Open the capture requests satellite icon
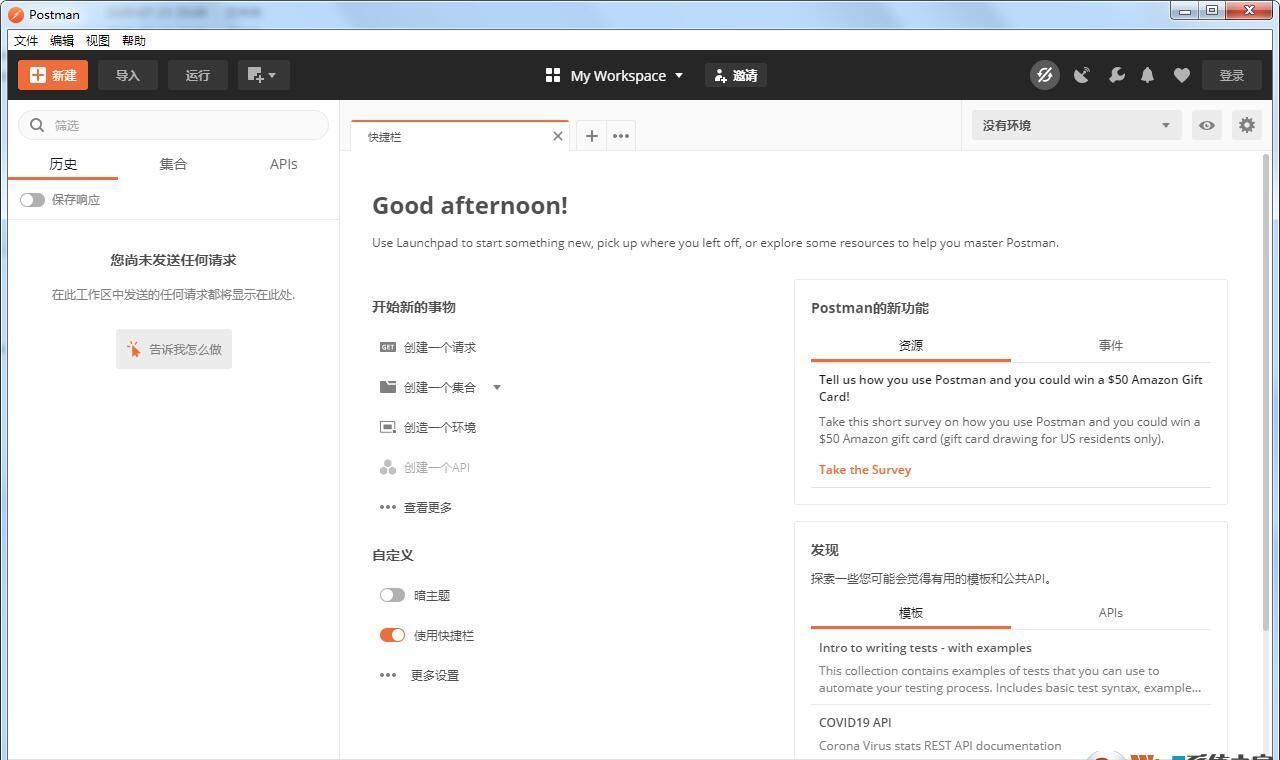1280x760 pixels. point(1081,75)
